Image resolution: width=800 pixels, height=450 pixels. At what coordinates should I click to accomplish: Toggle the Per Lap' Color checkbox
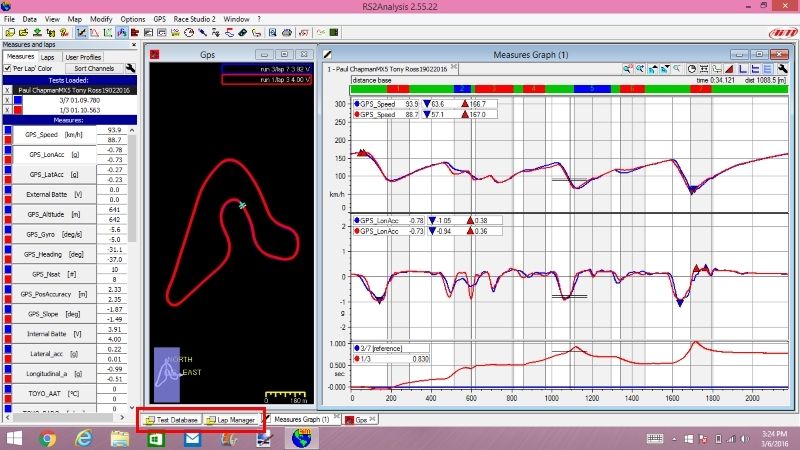(x=8, y=68)
